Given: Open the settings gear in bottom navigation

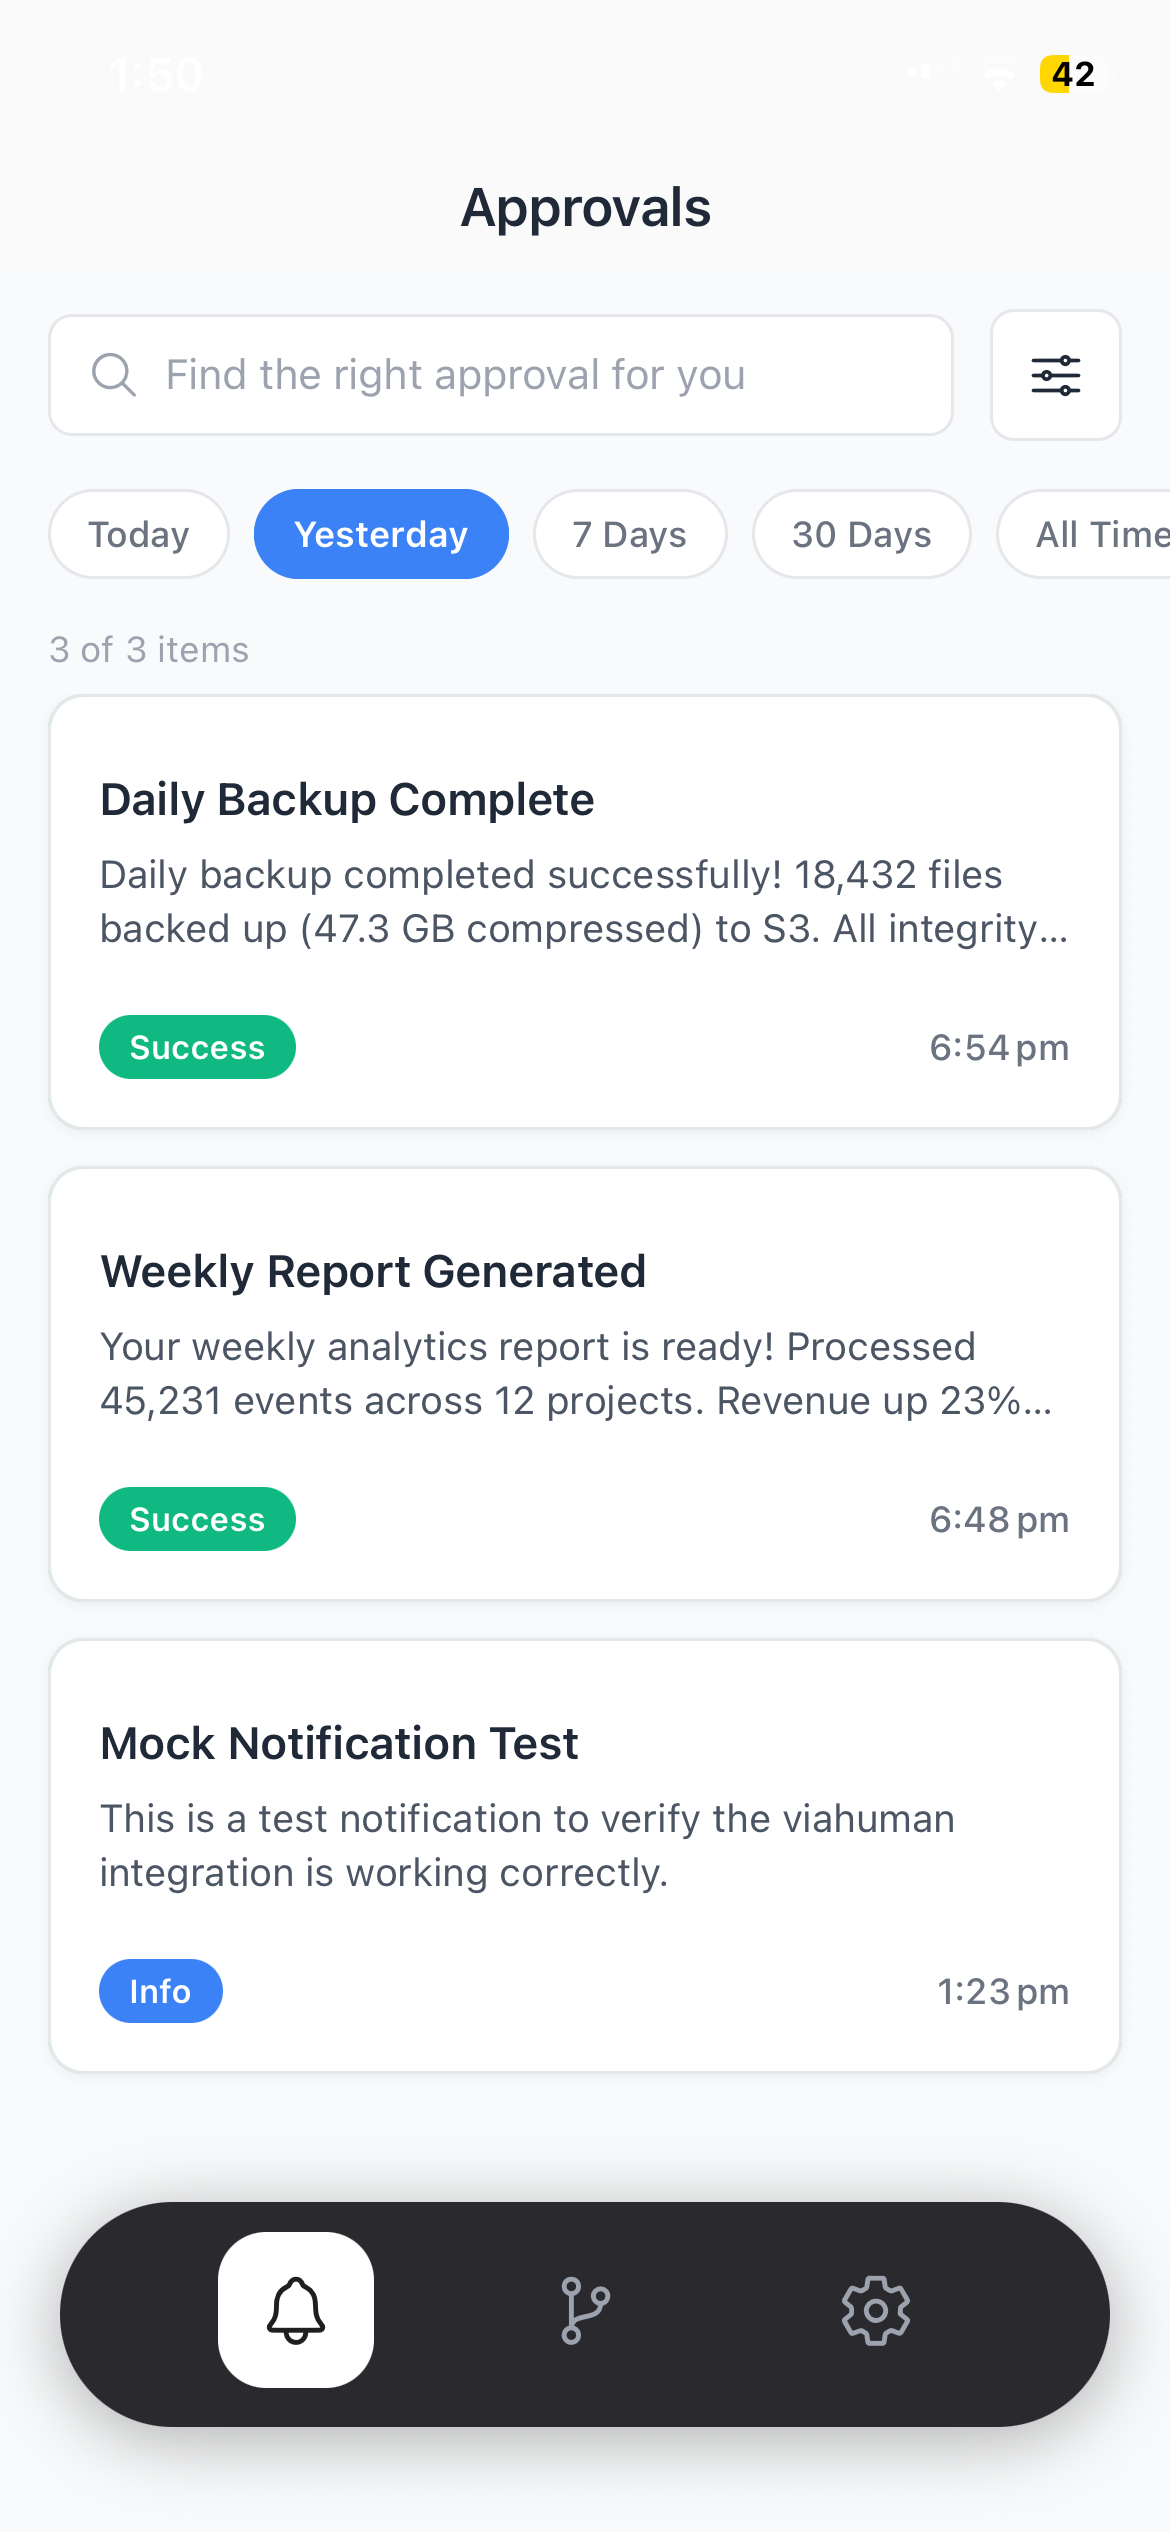Looking at the screenshot, I should point(875,2311).
